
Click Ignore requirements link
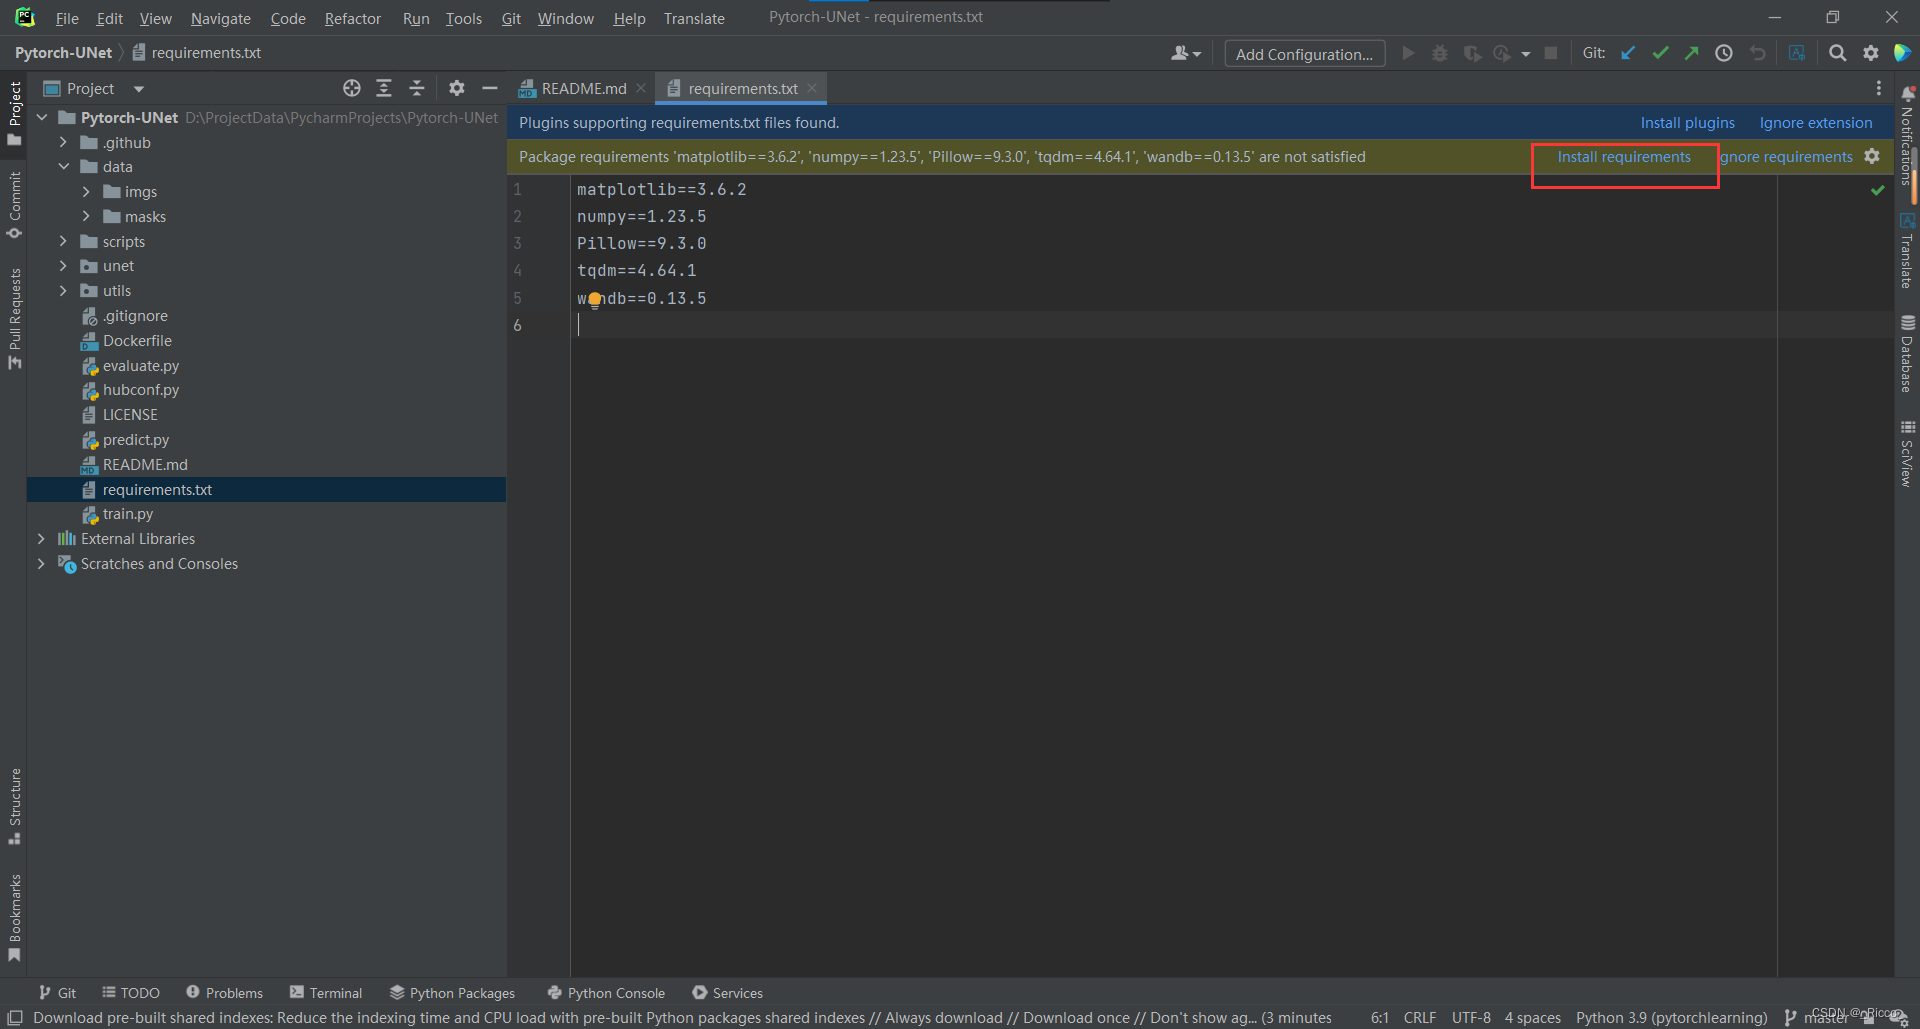pos(1786,157)
